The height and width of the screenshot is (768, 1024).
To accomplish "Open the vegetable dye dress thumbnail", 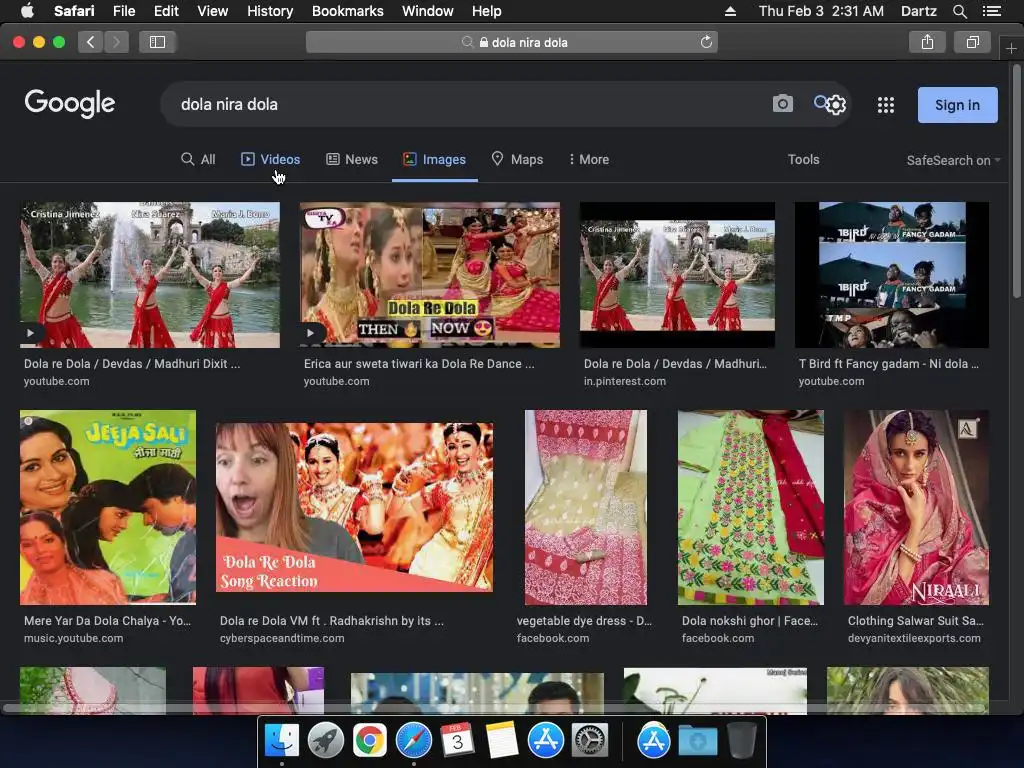I will [x=586, y=507].
